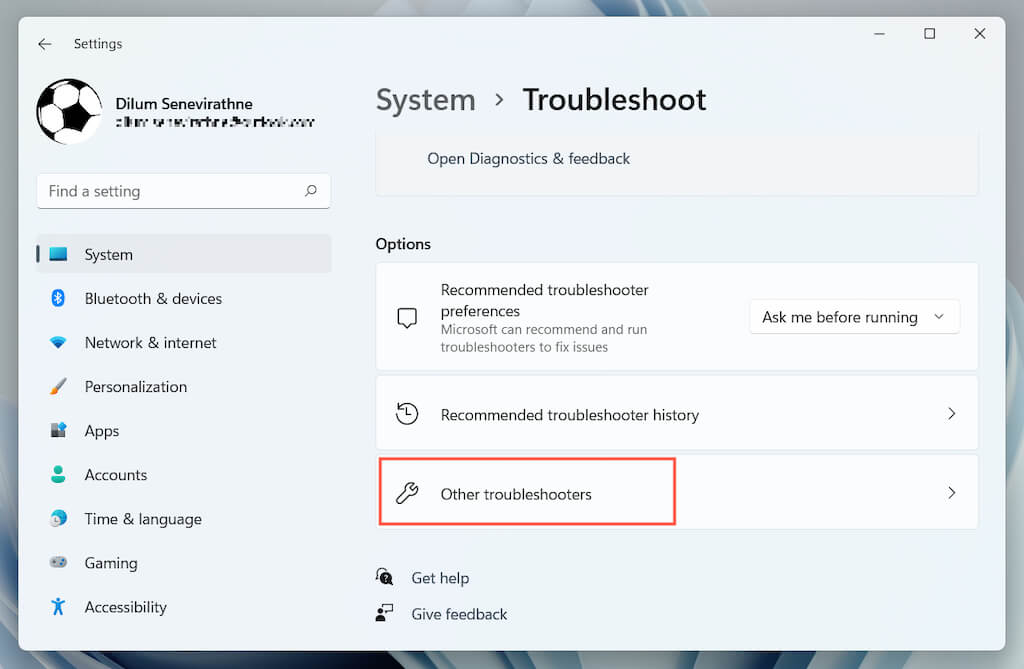Viewport: 1024px width, 669px height.
Task: Open the Ask me before running dropdown
Action: pos(854,316)
